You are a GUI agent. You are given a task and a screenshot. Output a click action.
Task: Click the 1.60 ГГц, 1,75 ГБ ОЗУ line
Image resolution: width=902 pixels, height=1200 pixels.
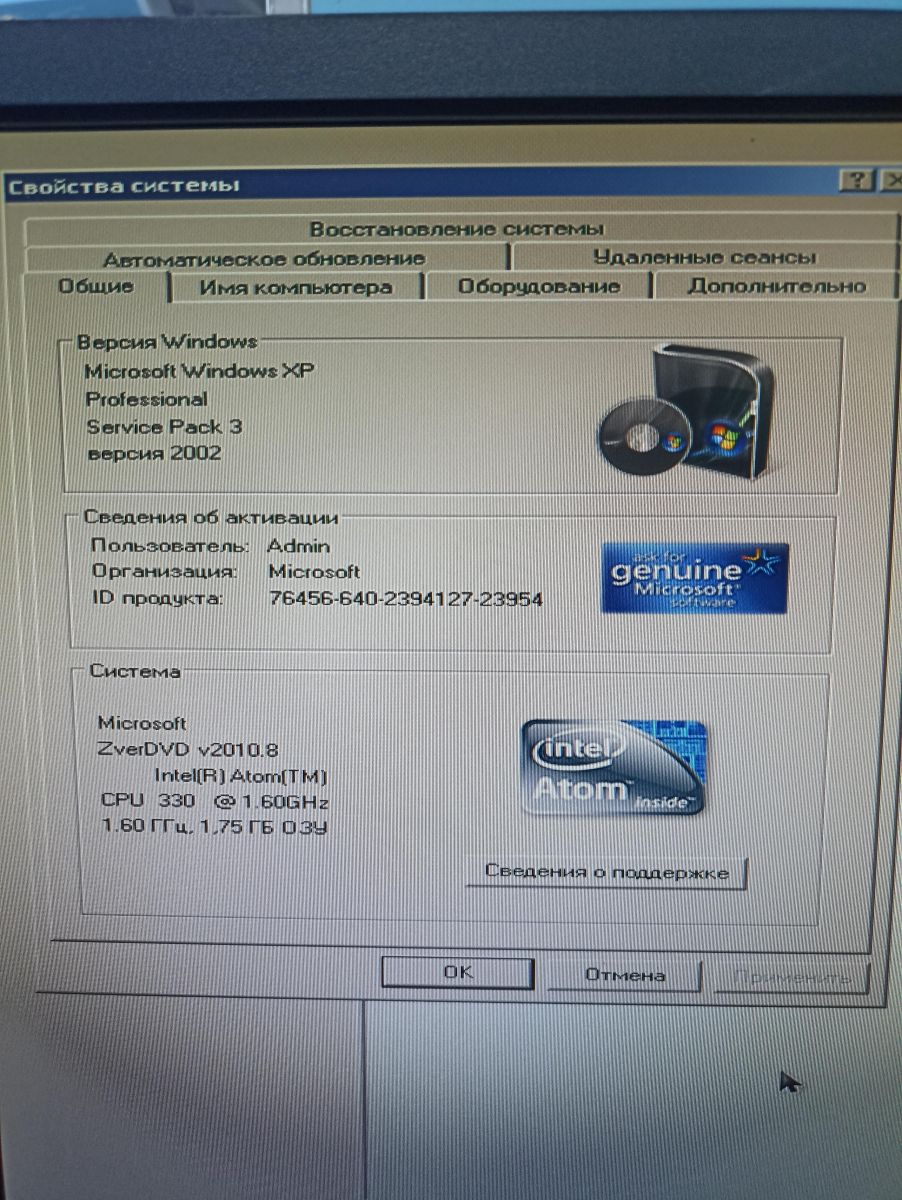pos(215,828)
